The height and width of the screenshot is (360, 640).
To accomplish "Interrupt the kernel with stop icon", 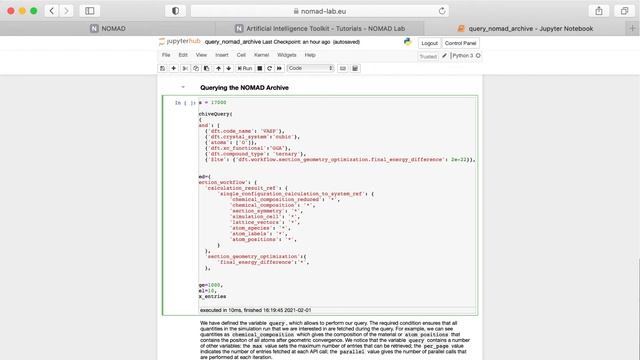I will tap(260, 69).
